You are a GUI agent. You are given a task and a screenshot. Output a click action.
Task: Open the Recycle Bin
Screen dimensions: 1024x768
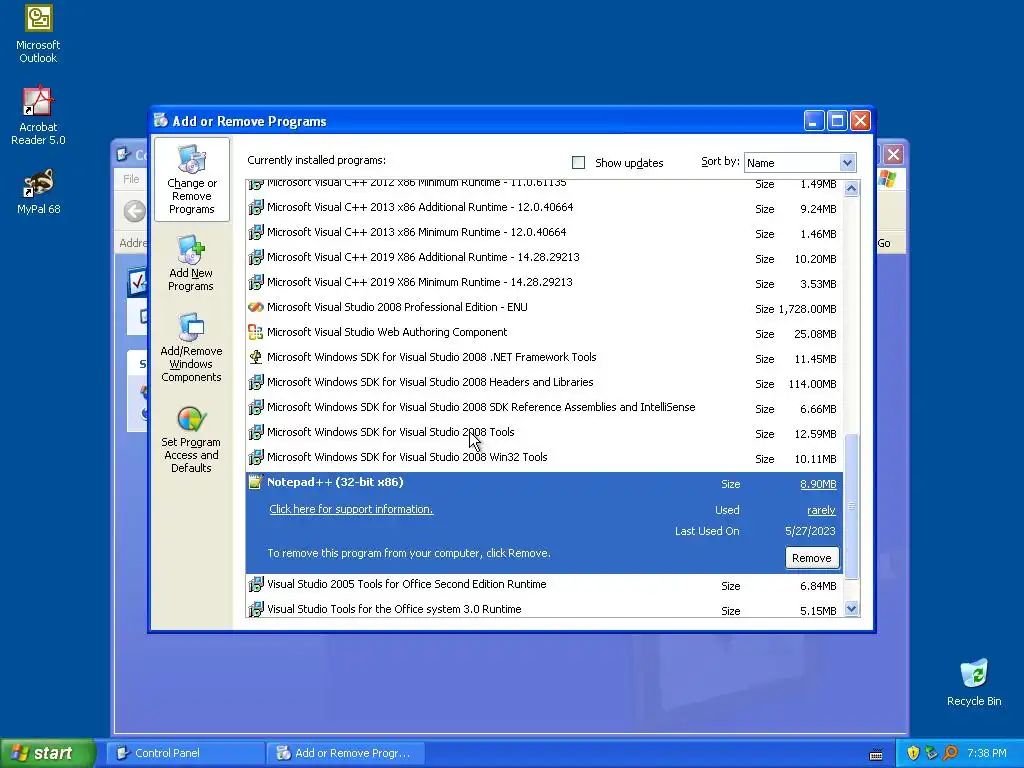974,683
